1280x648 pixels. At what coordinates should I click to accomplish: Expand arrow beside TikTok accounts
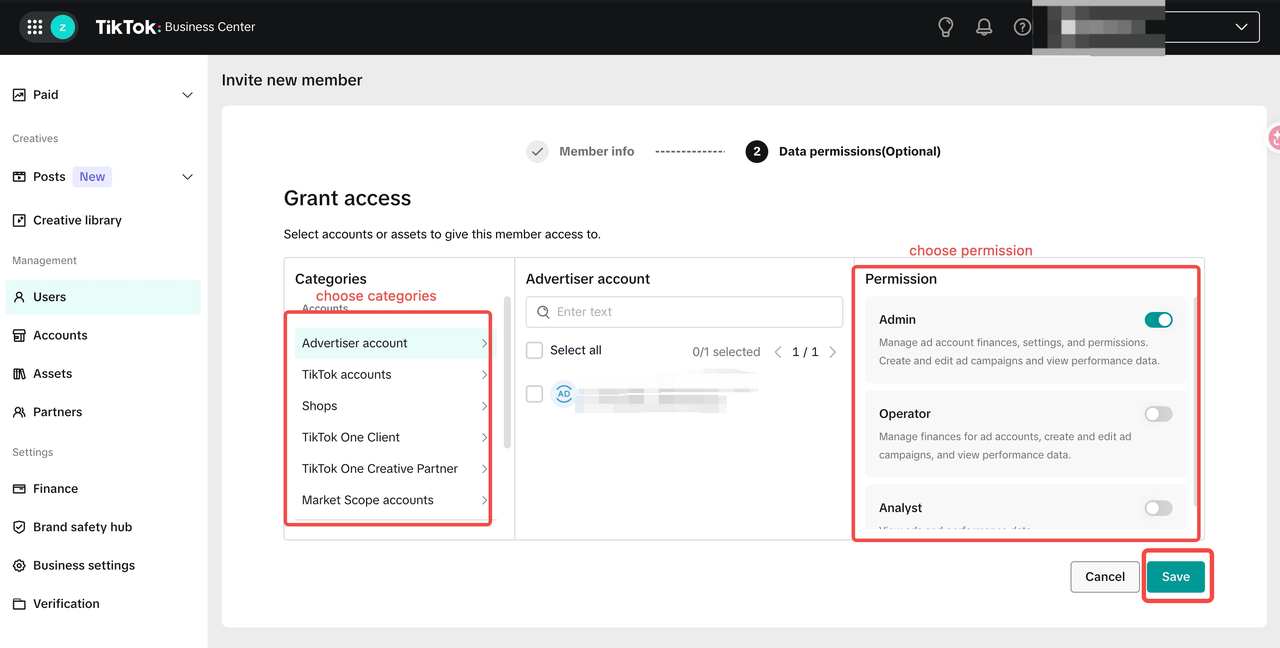pos(484,375)
